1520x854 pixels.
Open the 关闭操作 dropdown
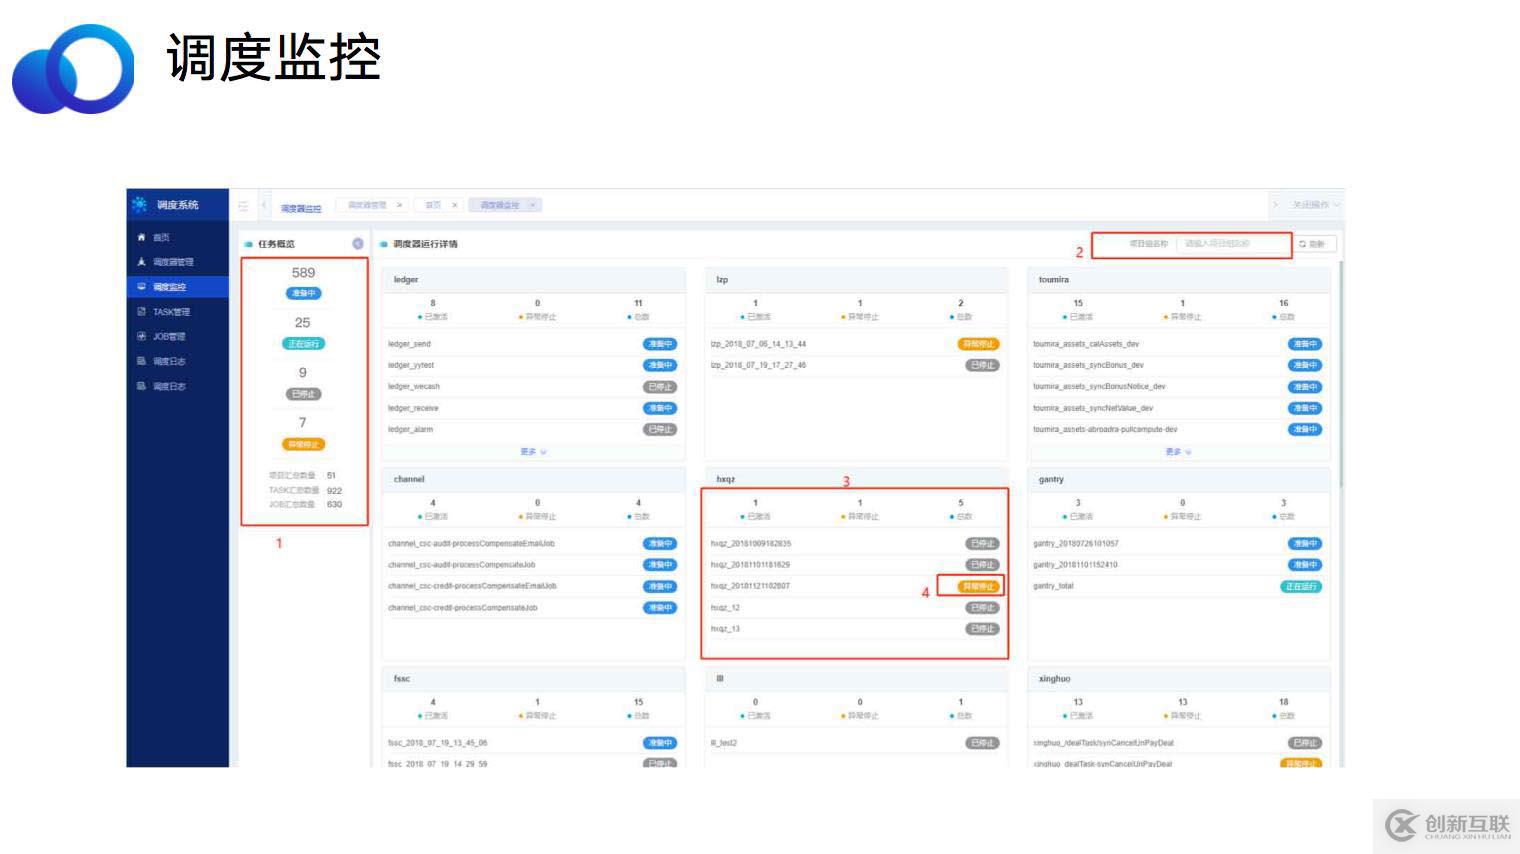pos(1316,205)
